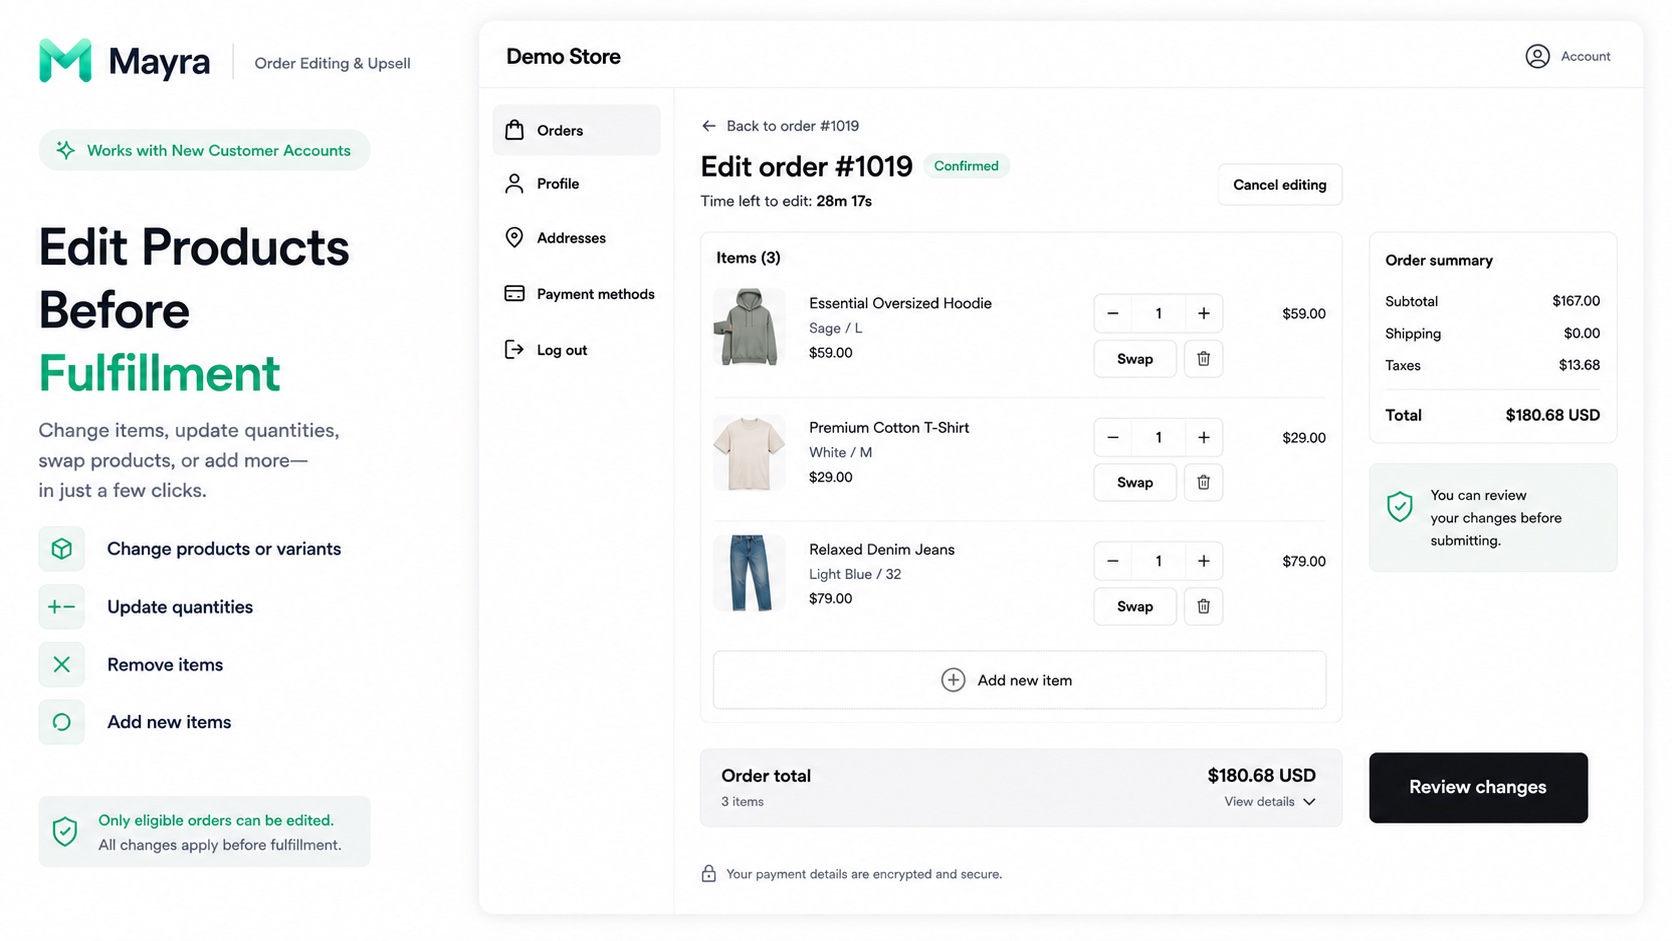Swap the Premium Cotton T-Shirt
Viewport: 1672px width, 941px height.
[1135, 483]
